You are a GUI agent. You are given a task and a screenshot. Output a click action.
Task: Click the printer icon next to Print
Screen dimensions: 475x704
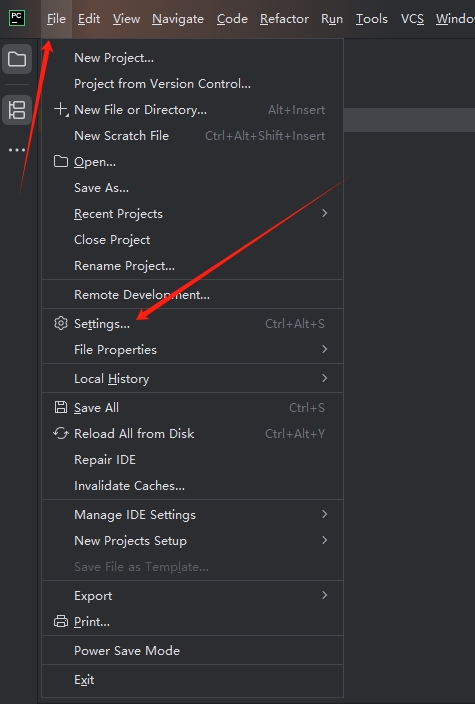pos(61,621)
